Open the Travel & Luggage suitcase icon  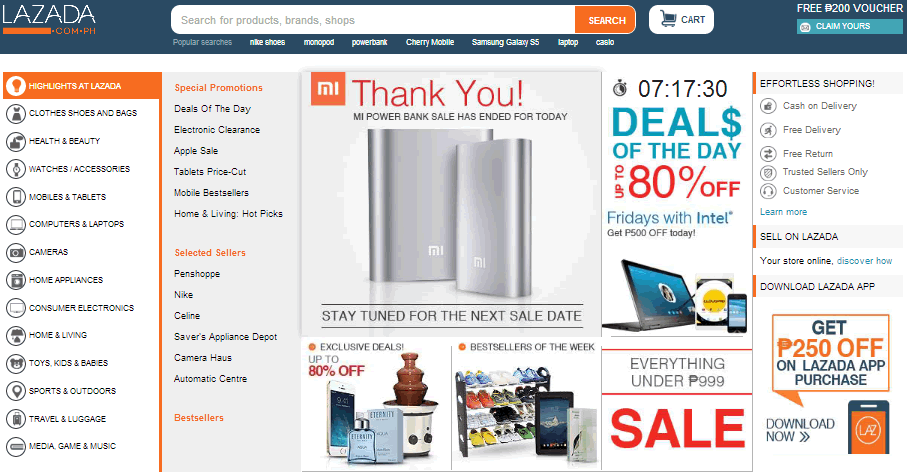(x=16, y=419)
